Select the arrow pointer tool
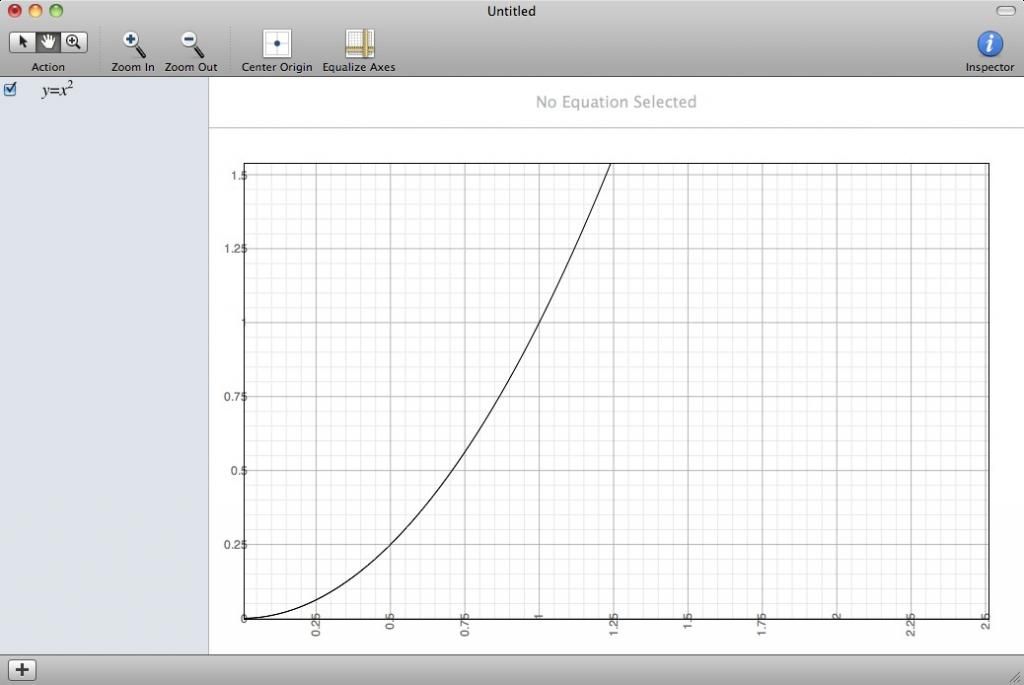Viewport: 1024px width, 685px height. 23,42
